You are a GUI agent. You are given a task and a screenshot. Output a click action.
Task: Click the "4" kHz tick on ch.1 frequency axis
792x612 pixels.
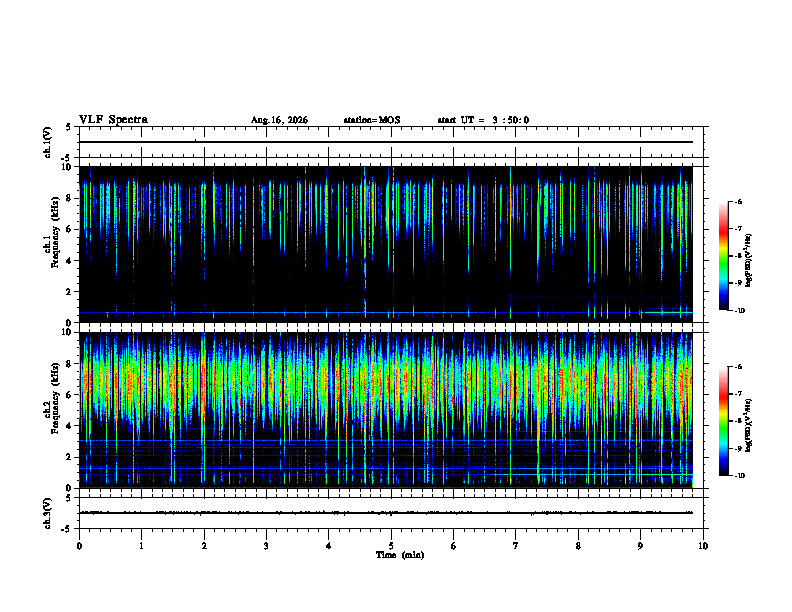[69, 261]
